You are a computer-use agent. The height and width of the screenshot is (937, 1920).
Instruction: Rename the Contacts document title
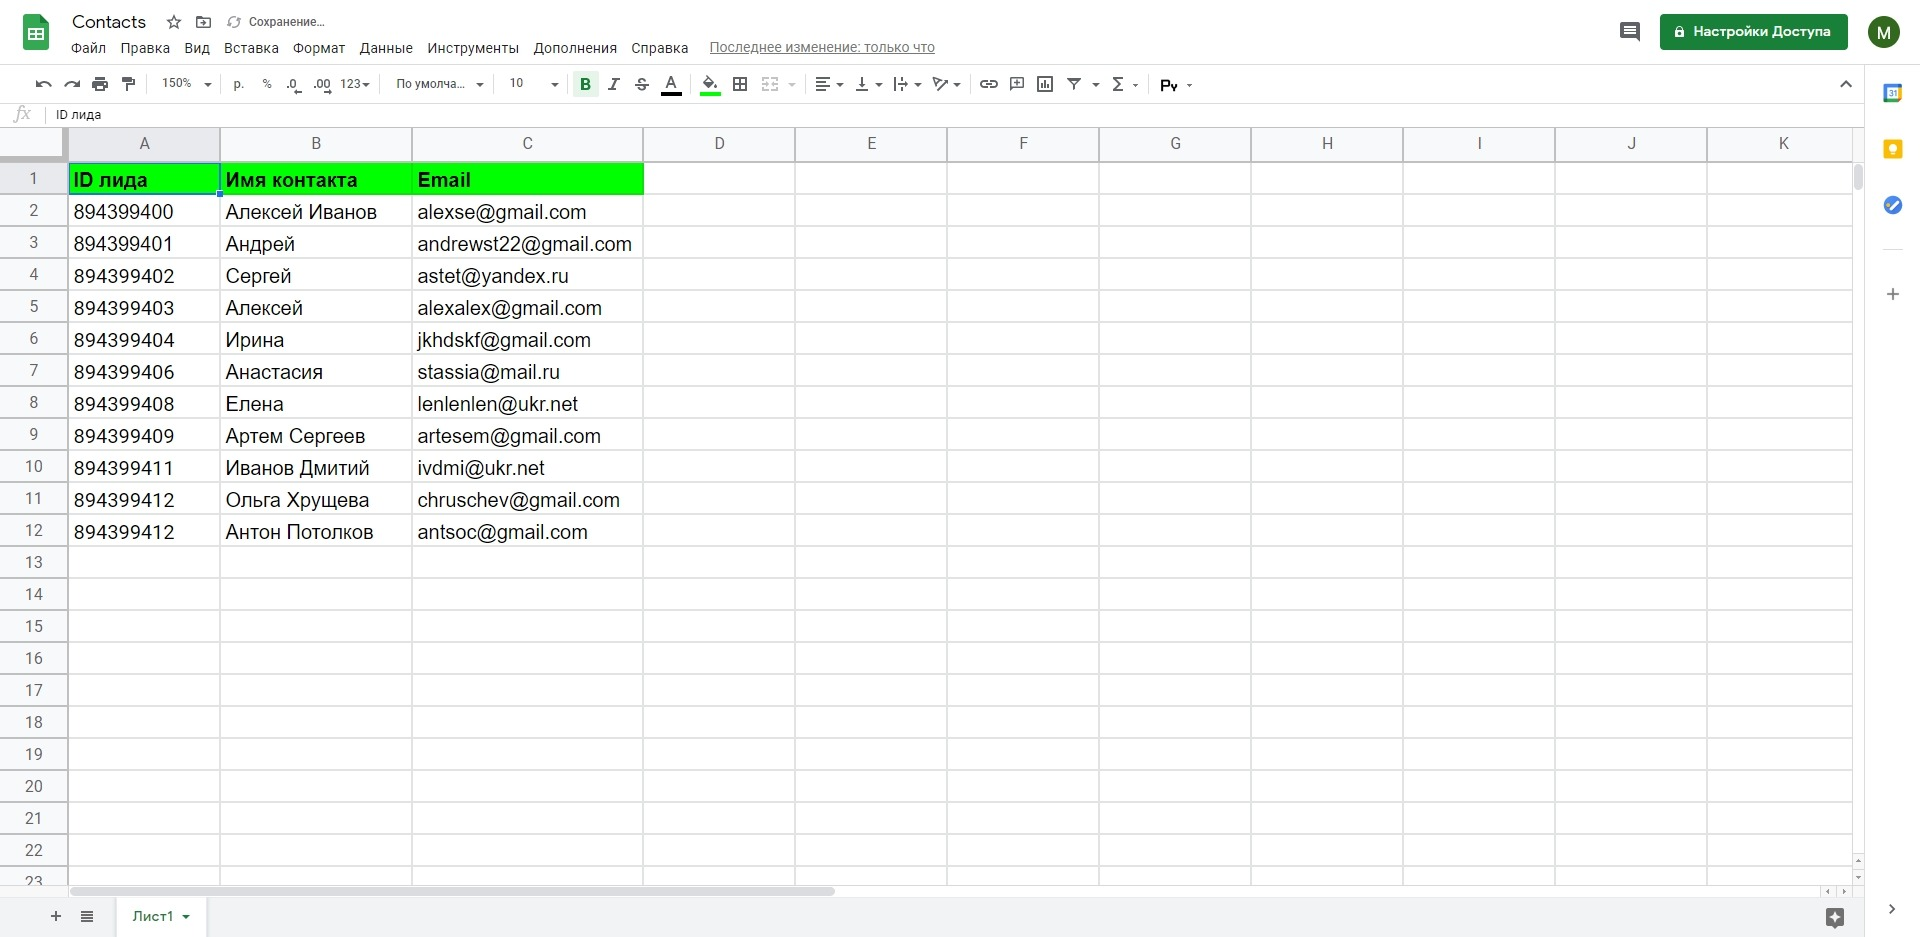pos(109,22)
